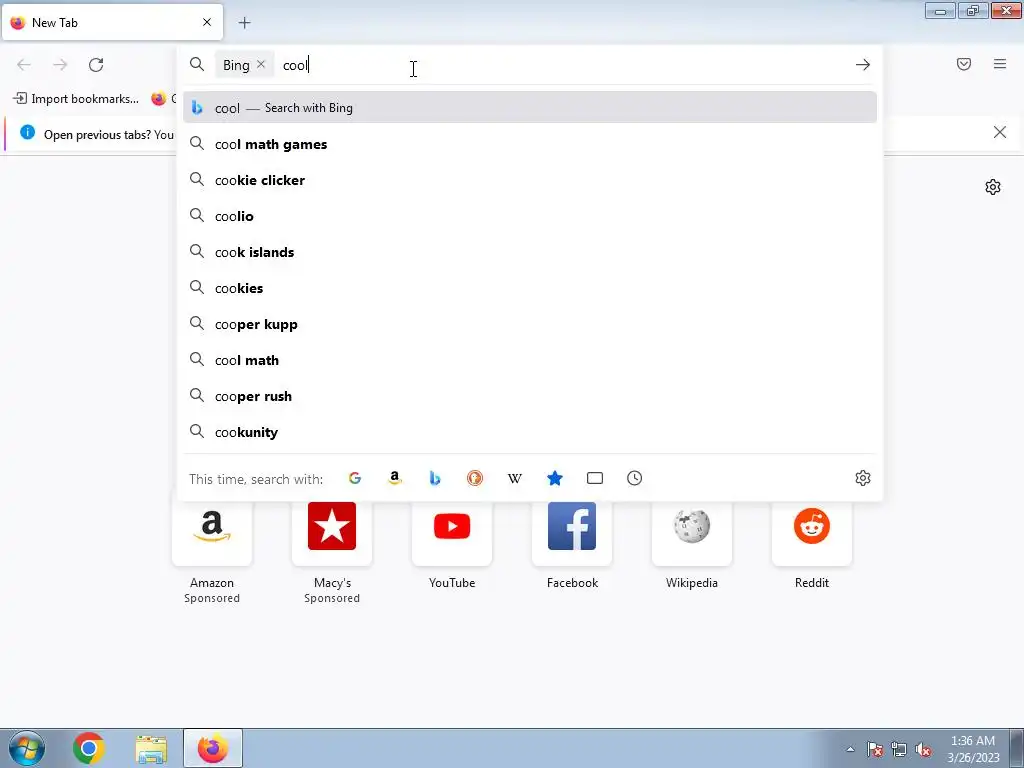The height and width of the screenshot is (768, 1024).
Task: Show hidden system tray icons
Action: [x=850, y=749]
